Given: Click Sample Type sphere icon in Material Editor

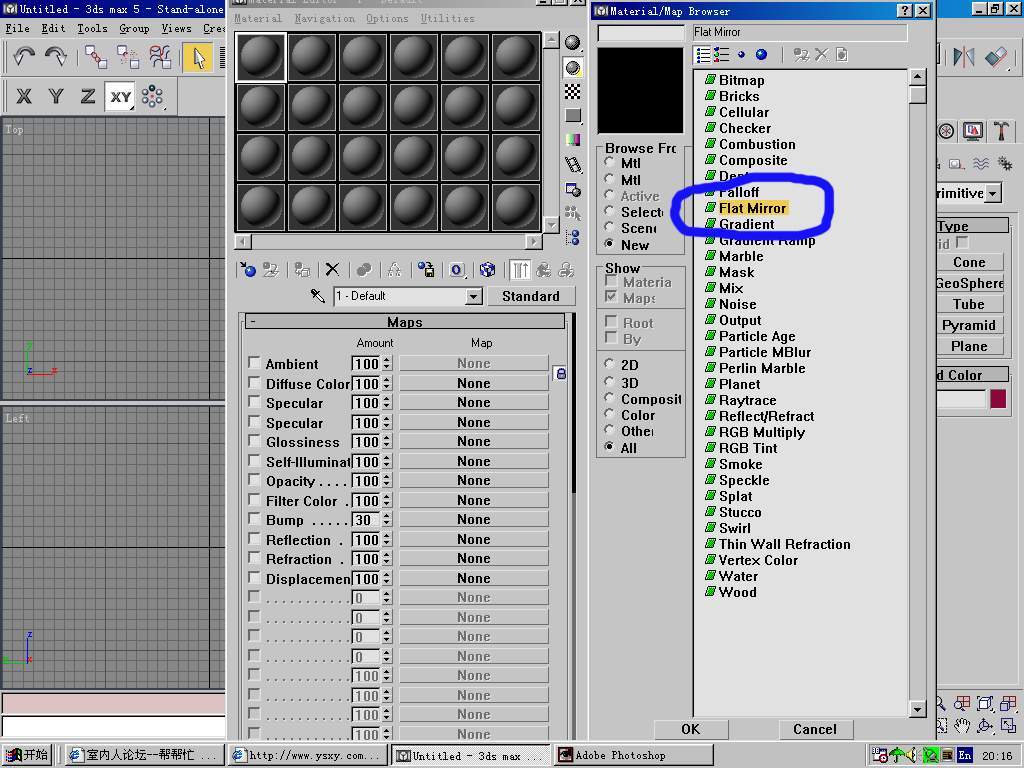Looking at the screenshot, I should click(573, 42).
